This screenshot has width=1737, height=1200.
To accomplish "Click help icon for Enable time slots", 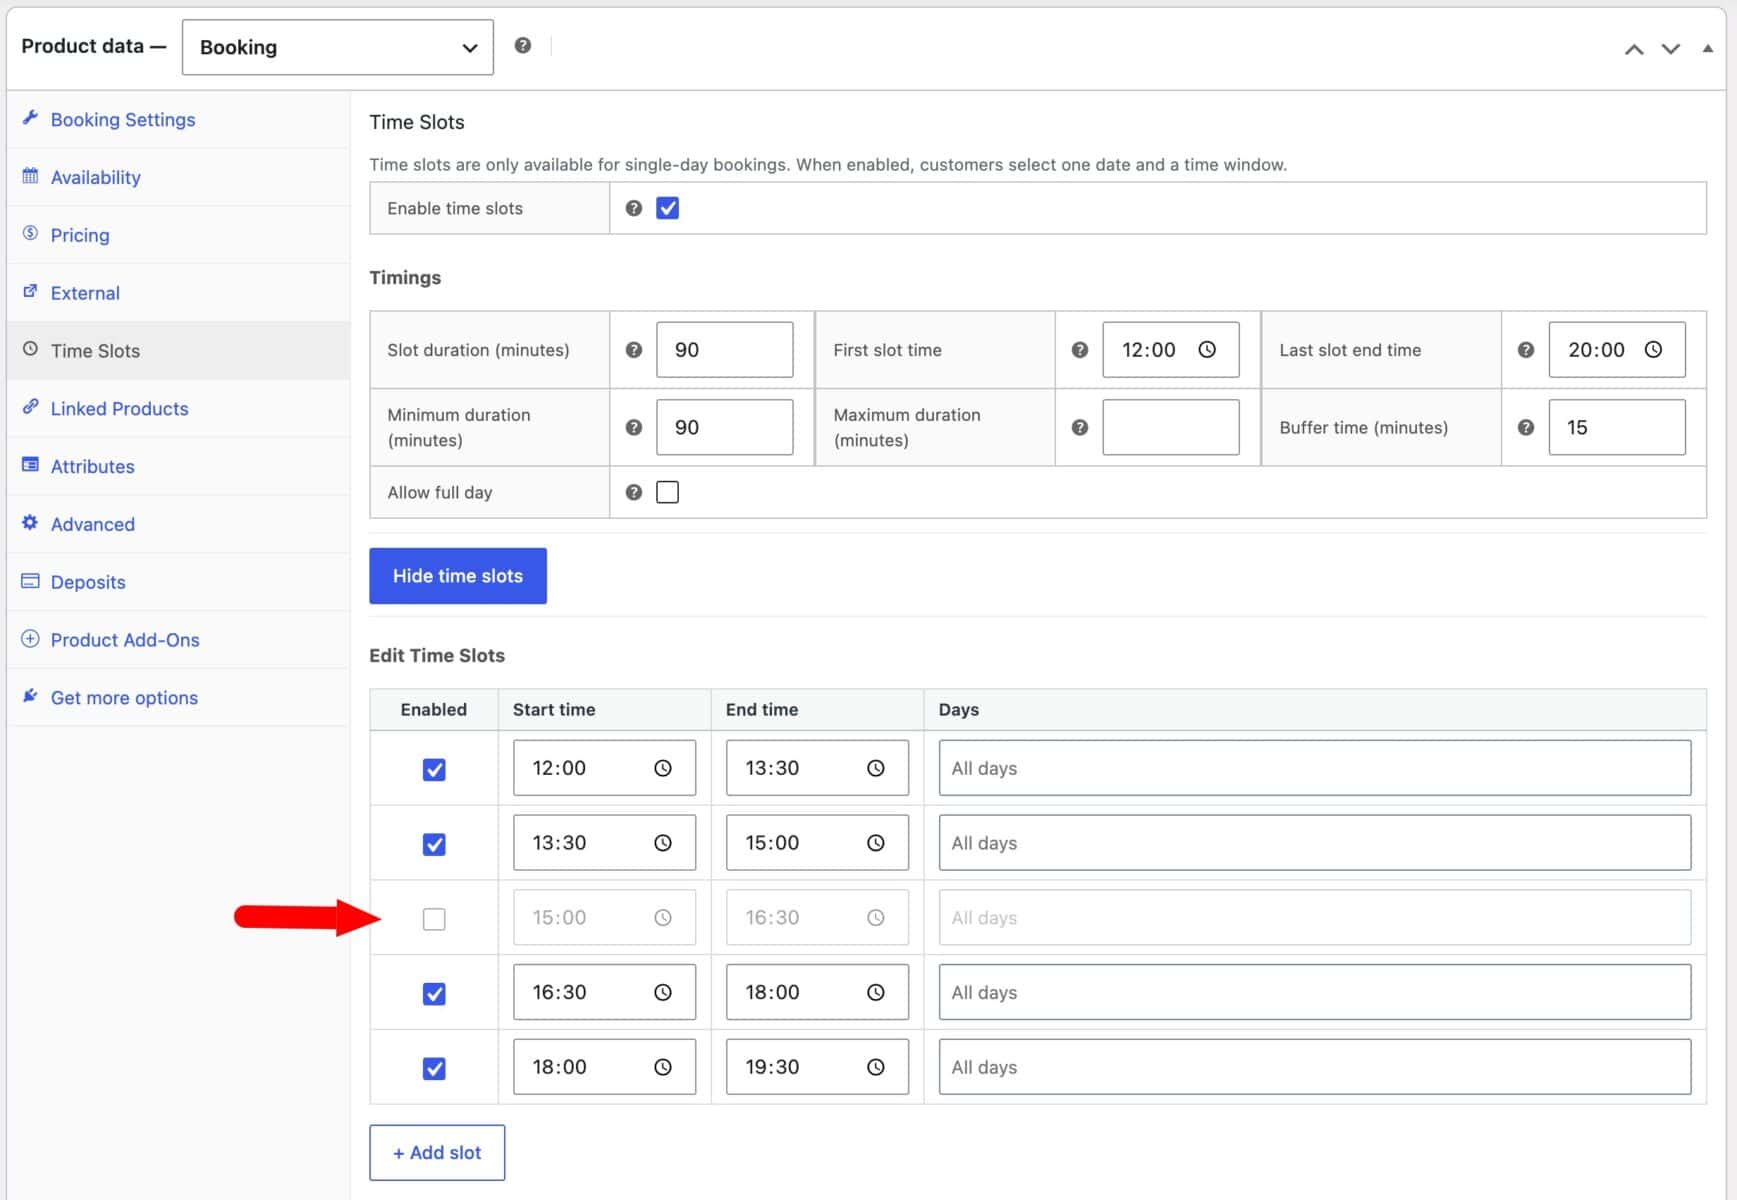I will click(x=634, y=208).
